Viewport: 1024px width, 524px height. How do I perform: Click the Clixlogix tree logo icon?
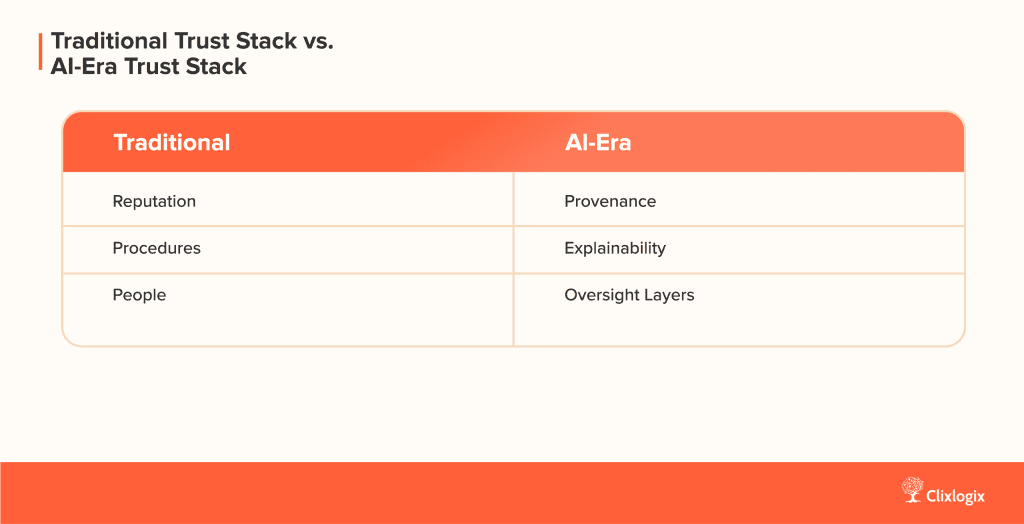pos(911,489)
